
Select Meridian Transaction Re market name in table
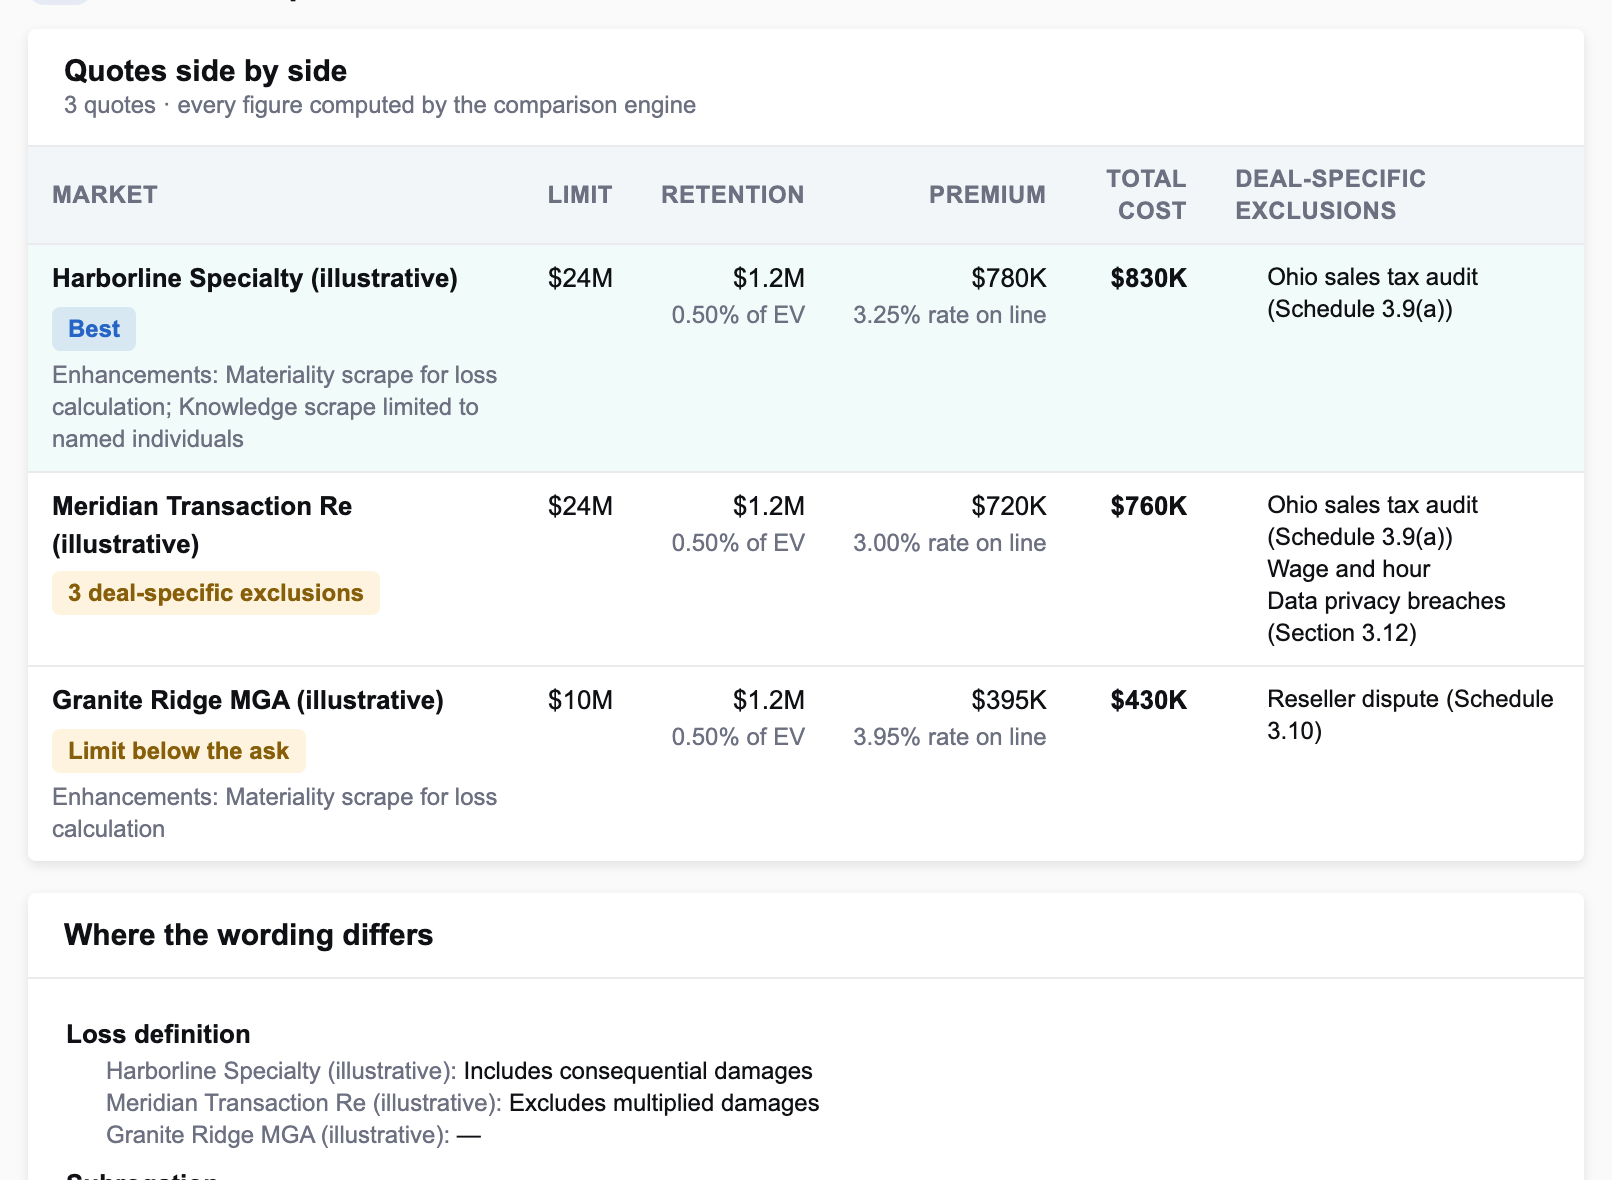(x=202, y=525)
